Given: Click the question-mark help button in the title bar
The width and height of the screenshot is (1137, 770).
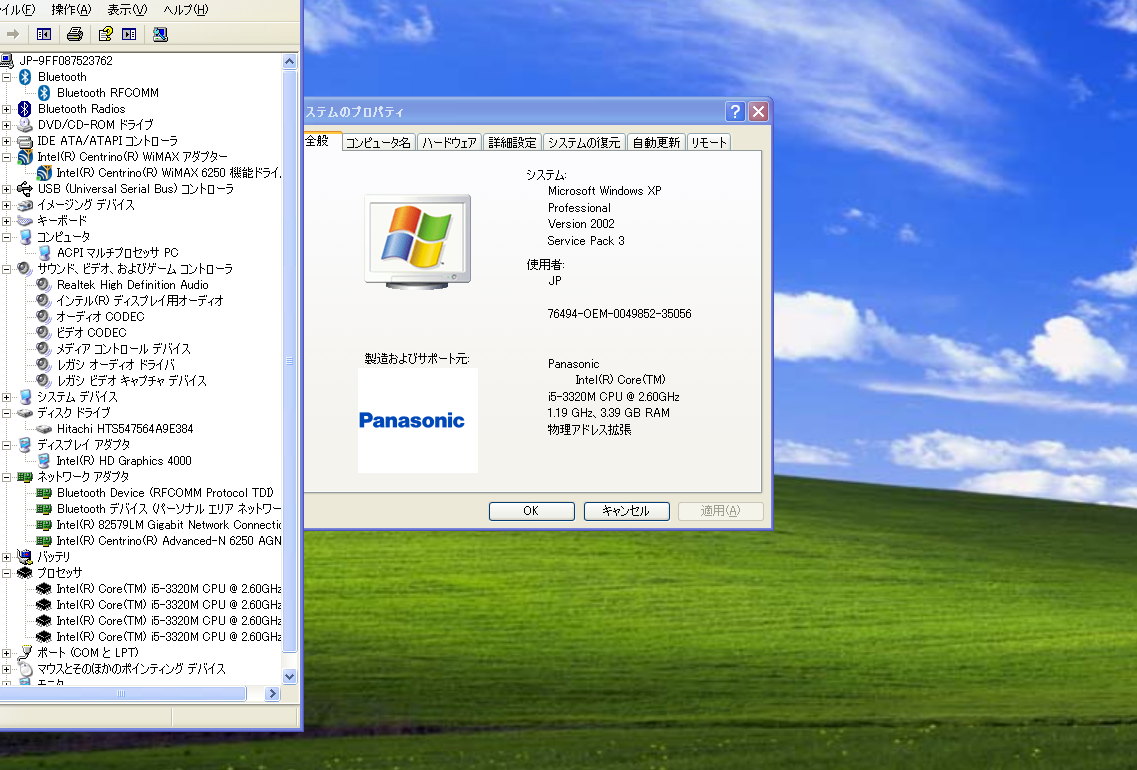Looking at the screenshot, I should coord(735,112).
